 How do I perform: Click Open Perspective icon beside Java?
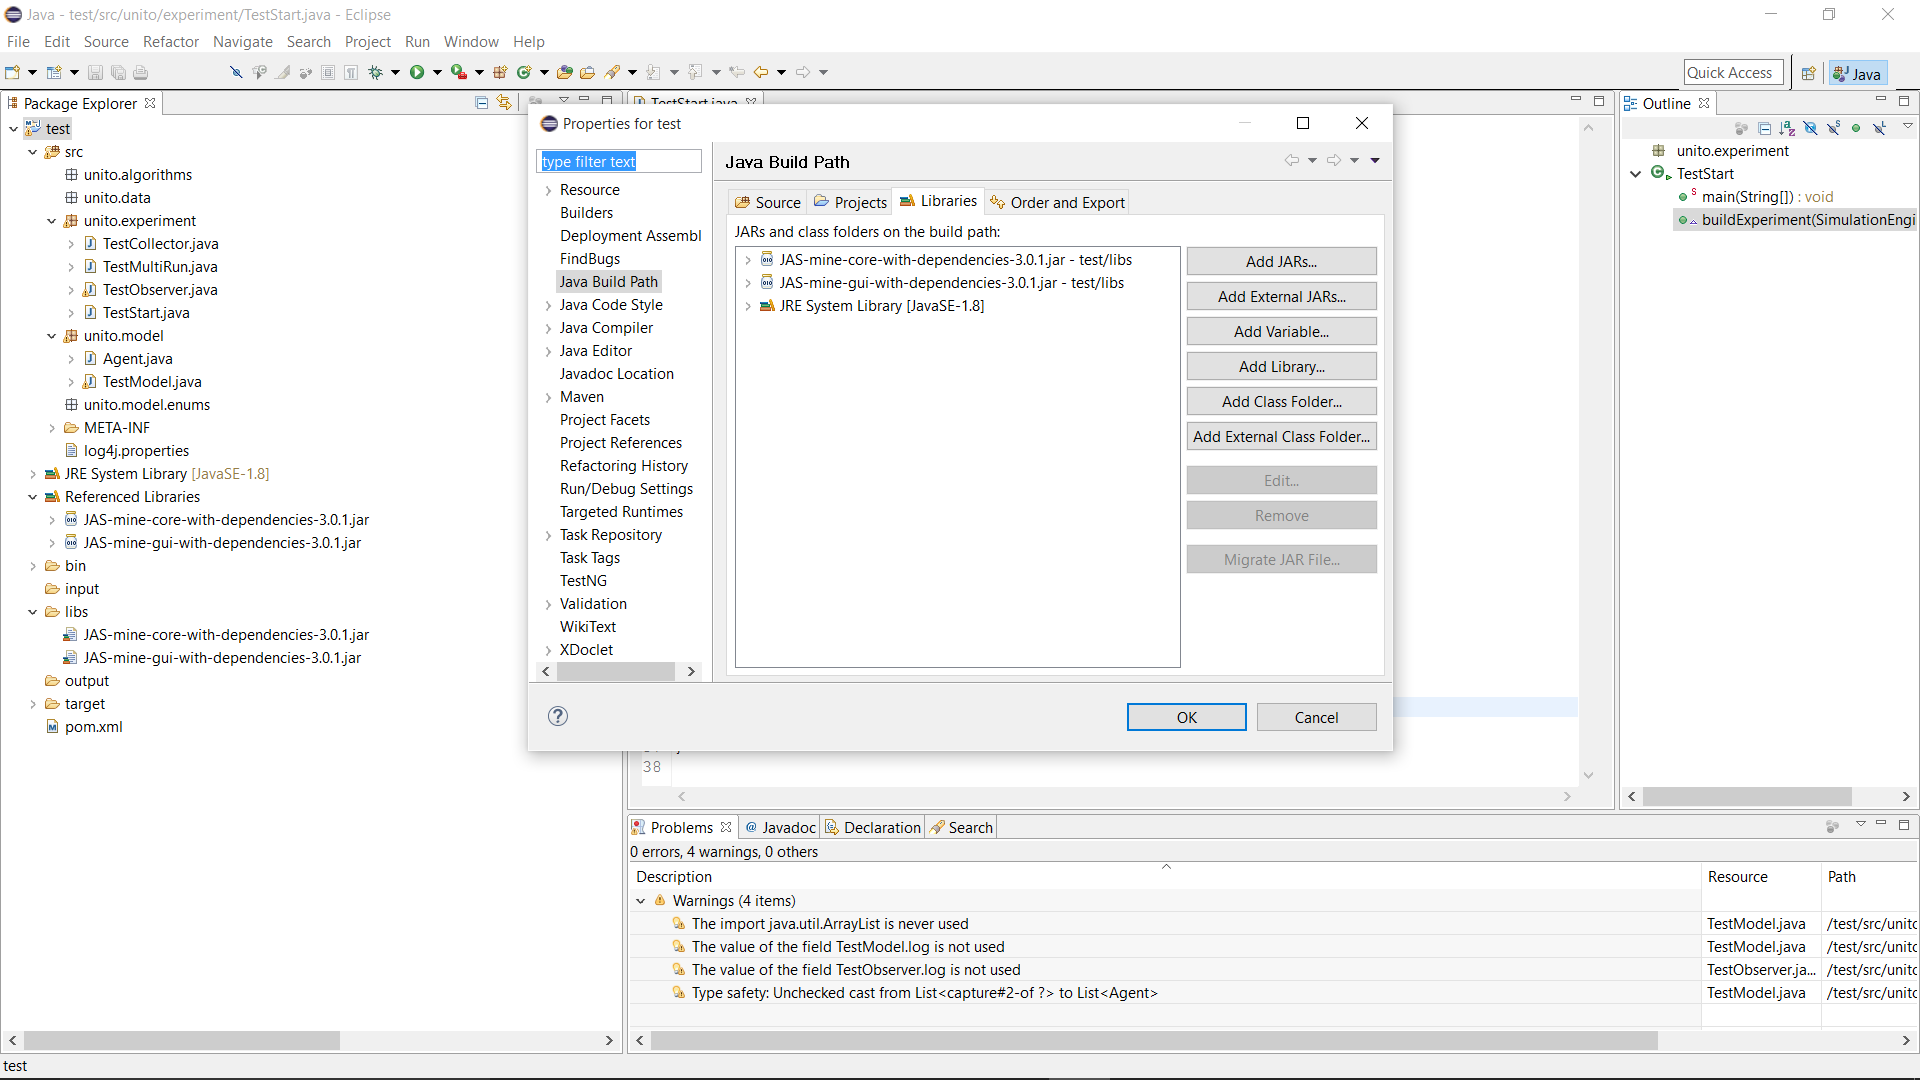[x=1808, y=73]
